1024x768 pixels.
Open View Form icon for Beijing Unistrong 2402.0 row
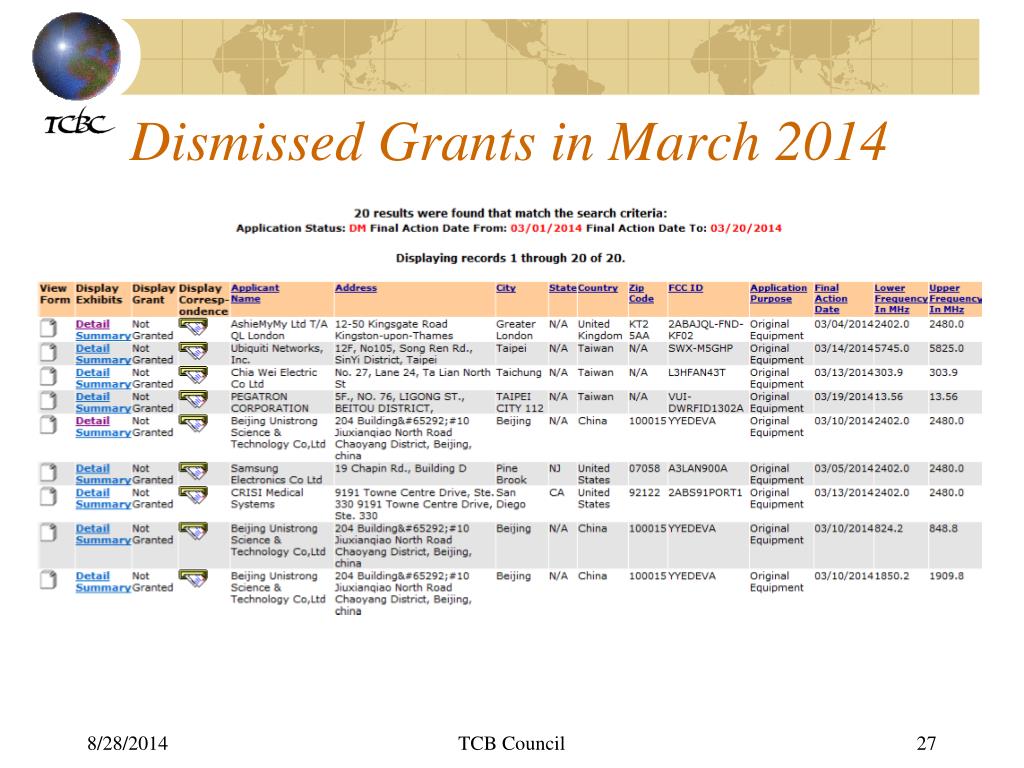click(48, 424)
